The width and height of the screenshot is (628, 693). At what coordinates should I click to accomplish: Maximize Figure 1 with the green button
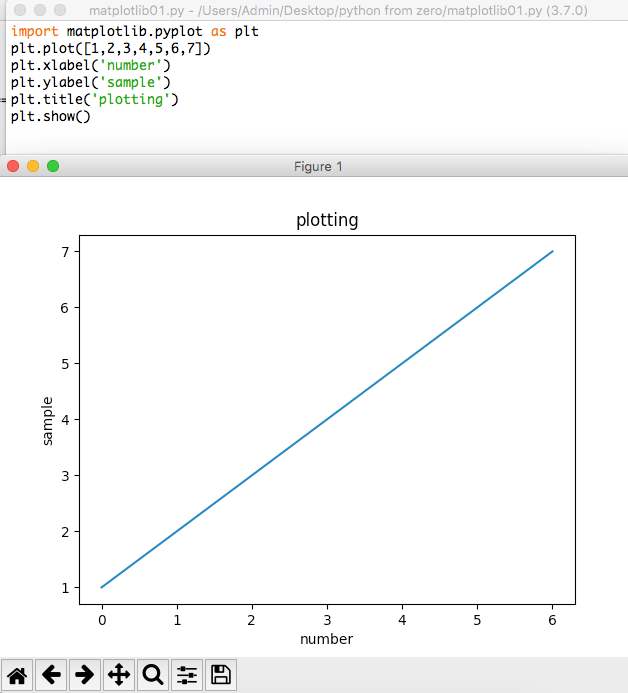click(x=53, y=166)
